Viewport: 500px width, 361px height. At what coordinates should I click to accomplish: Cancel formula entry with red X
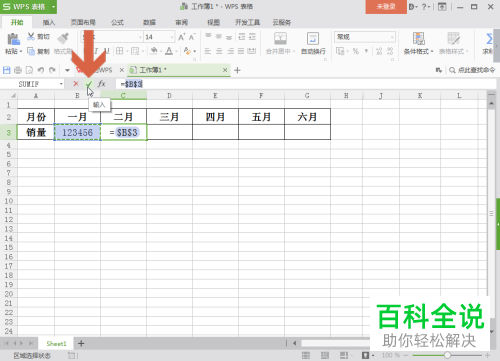click(x=76, y=84)
